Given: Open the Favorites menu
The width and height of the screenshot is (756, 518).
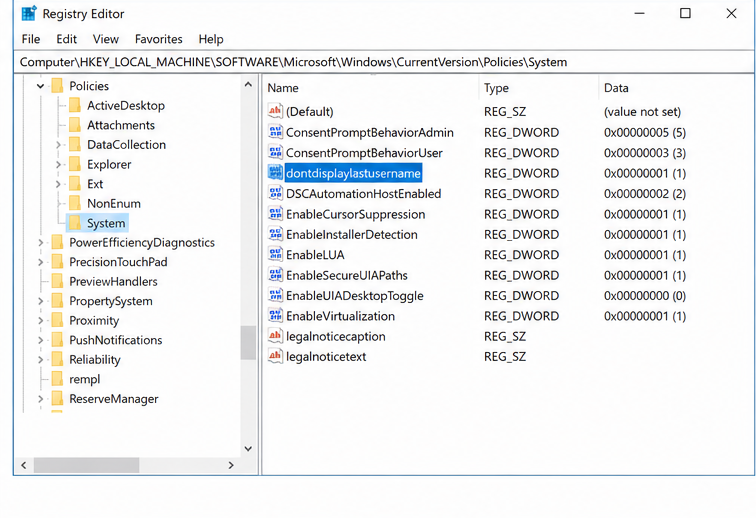Looking at the screenshot, I should point(159,39).
